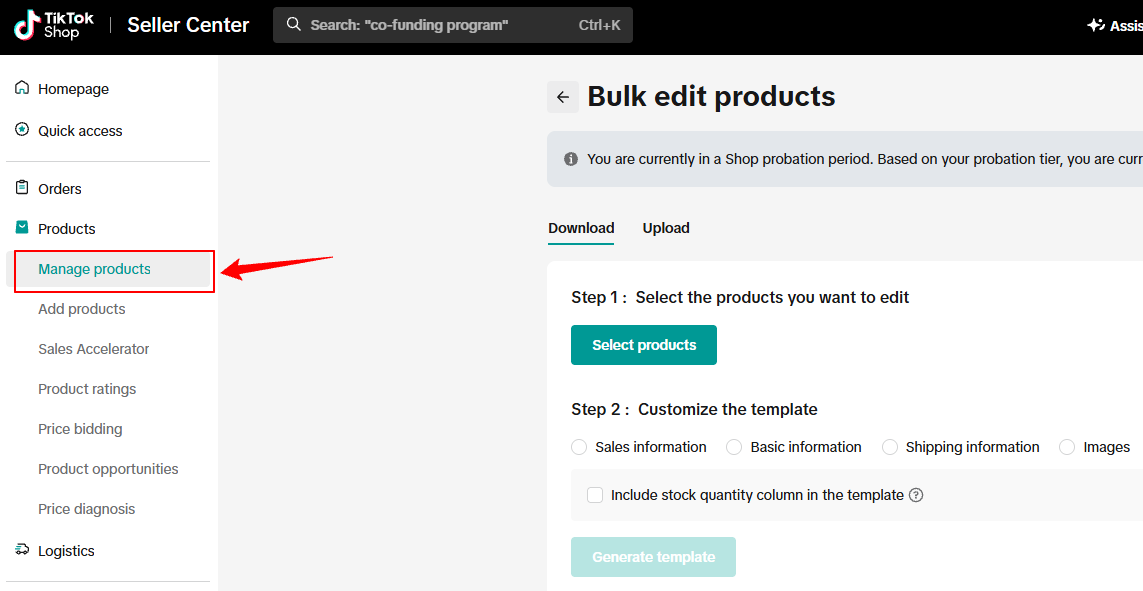Click the Shop probation period notice text
Image resolution: width=1143 pixels, height=591 pixels.
pyautogui.click(x=865, y=159)
